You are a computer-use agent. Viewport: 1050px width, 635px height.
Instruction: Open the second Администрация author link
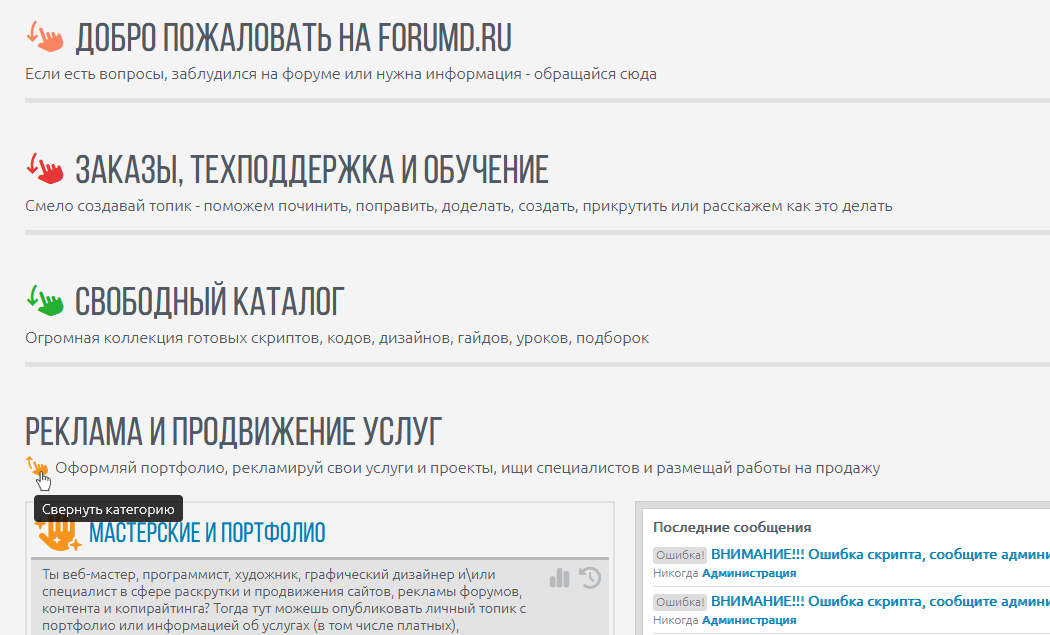tap(749, 620)
